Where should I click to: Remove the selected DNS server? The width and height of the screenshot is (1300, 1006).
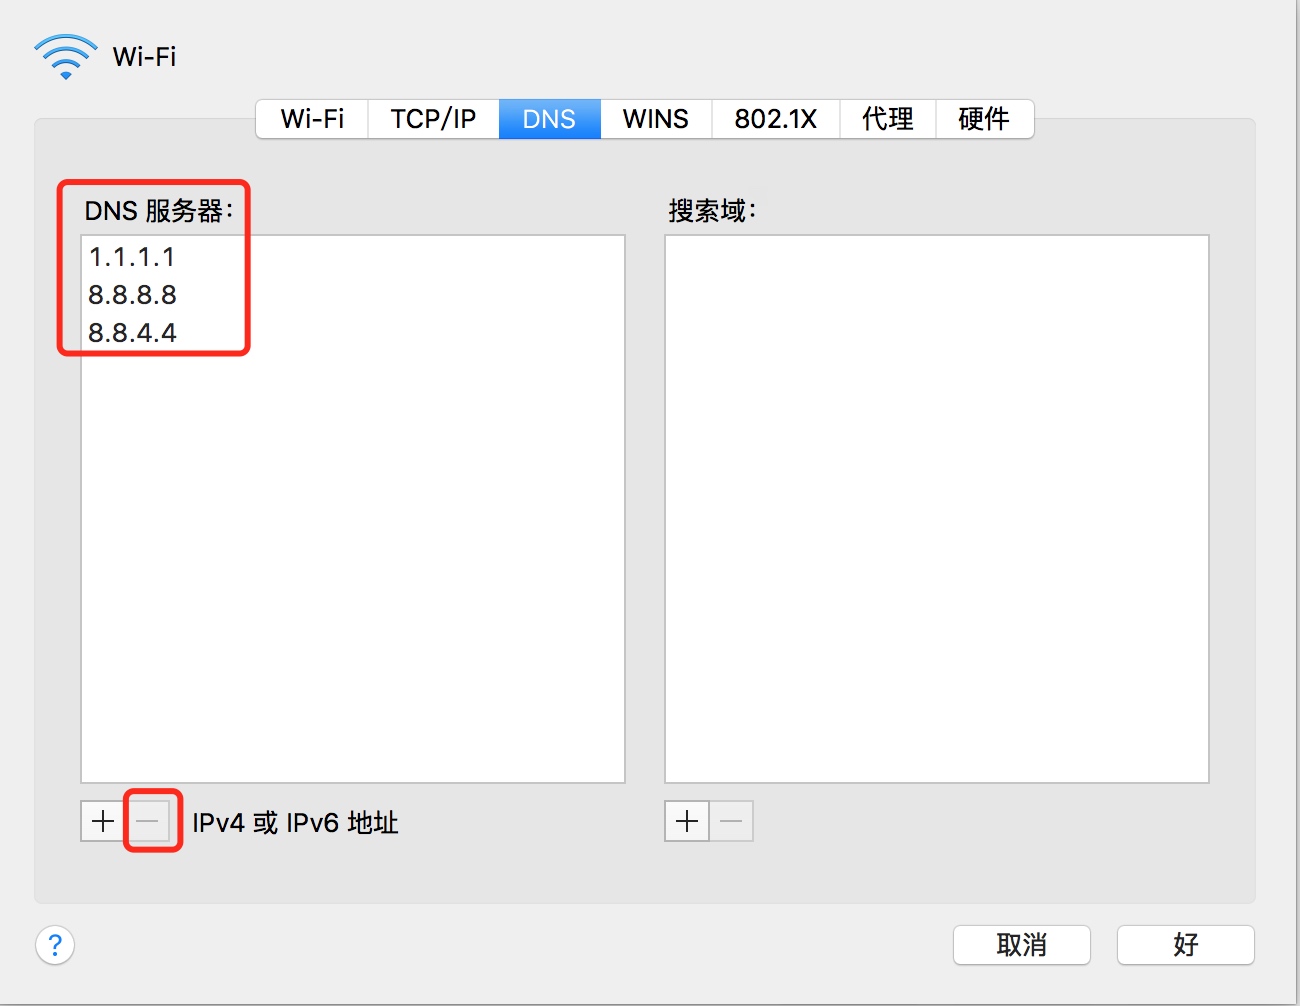148,822
